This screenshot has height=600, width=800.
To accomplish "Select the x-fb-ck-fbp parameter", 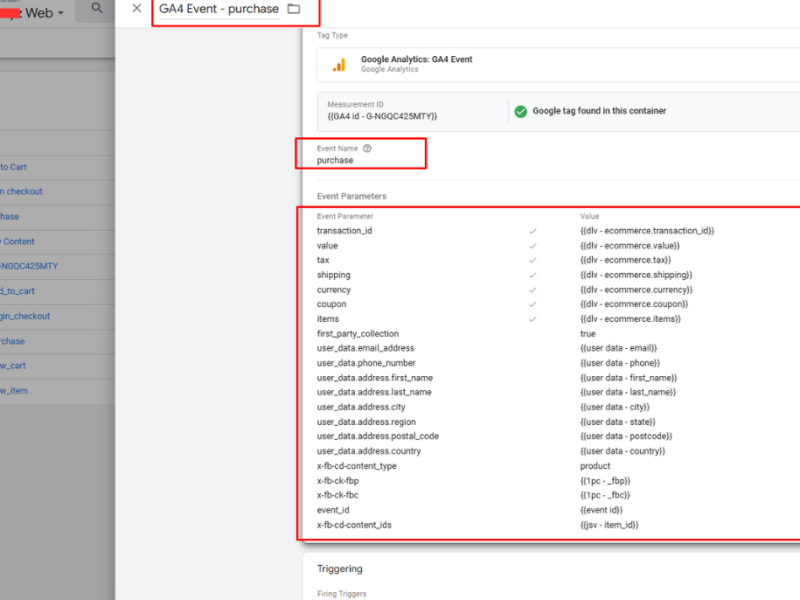I will click(338, 481).
